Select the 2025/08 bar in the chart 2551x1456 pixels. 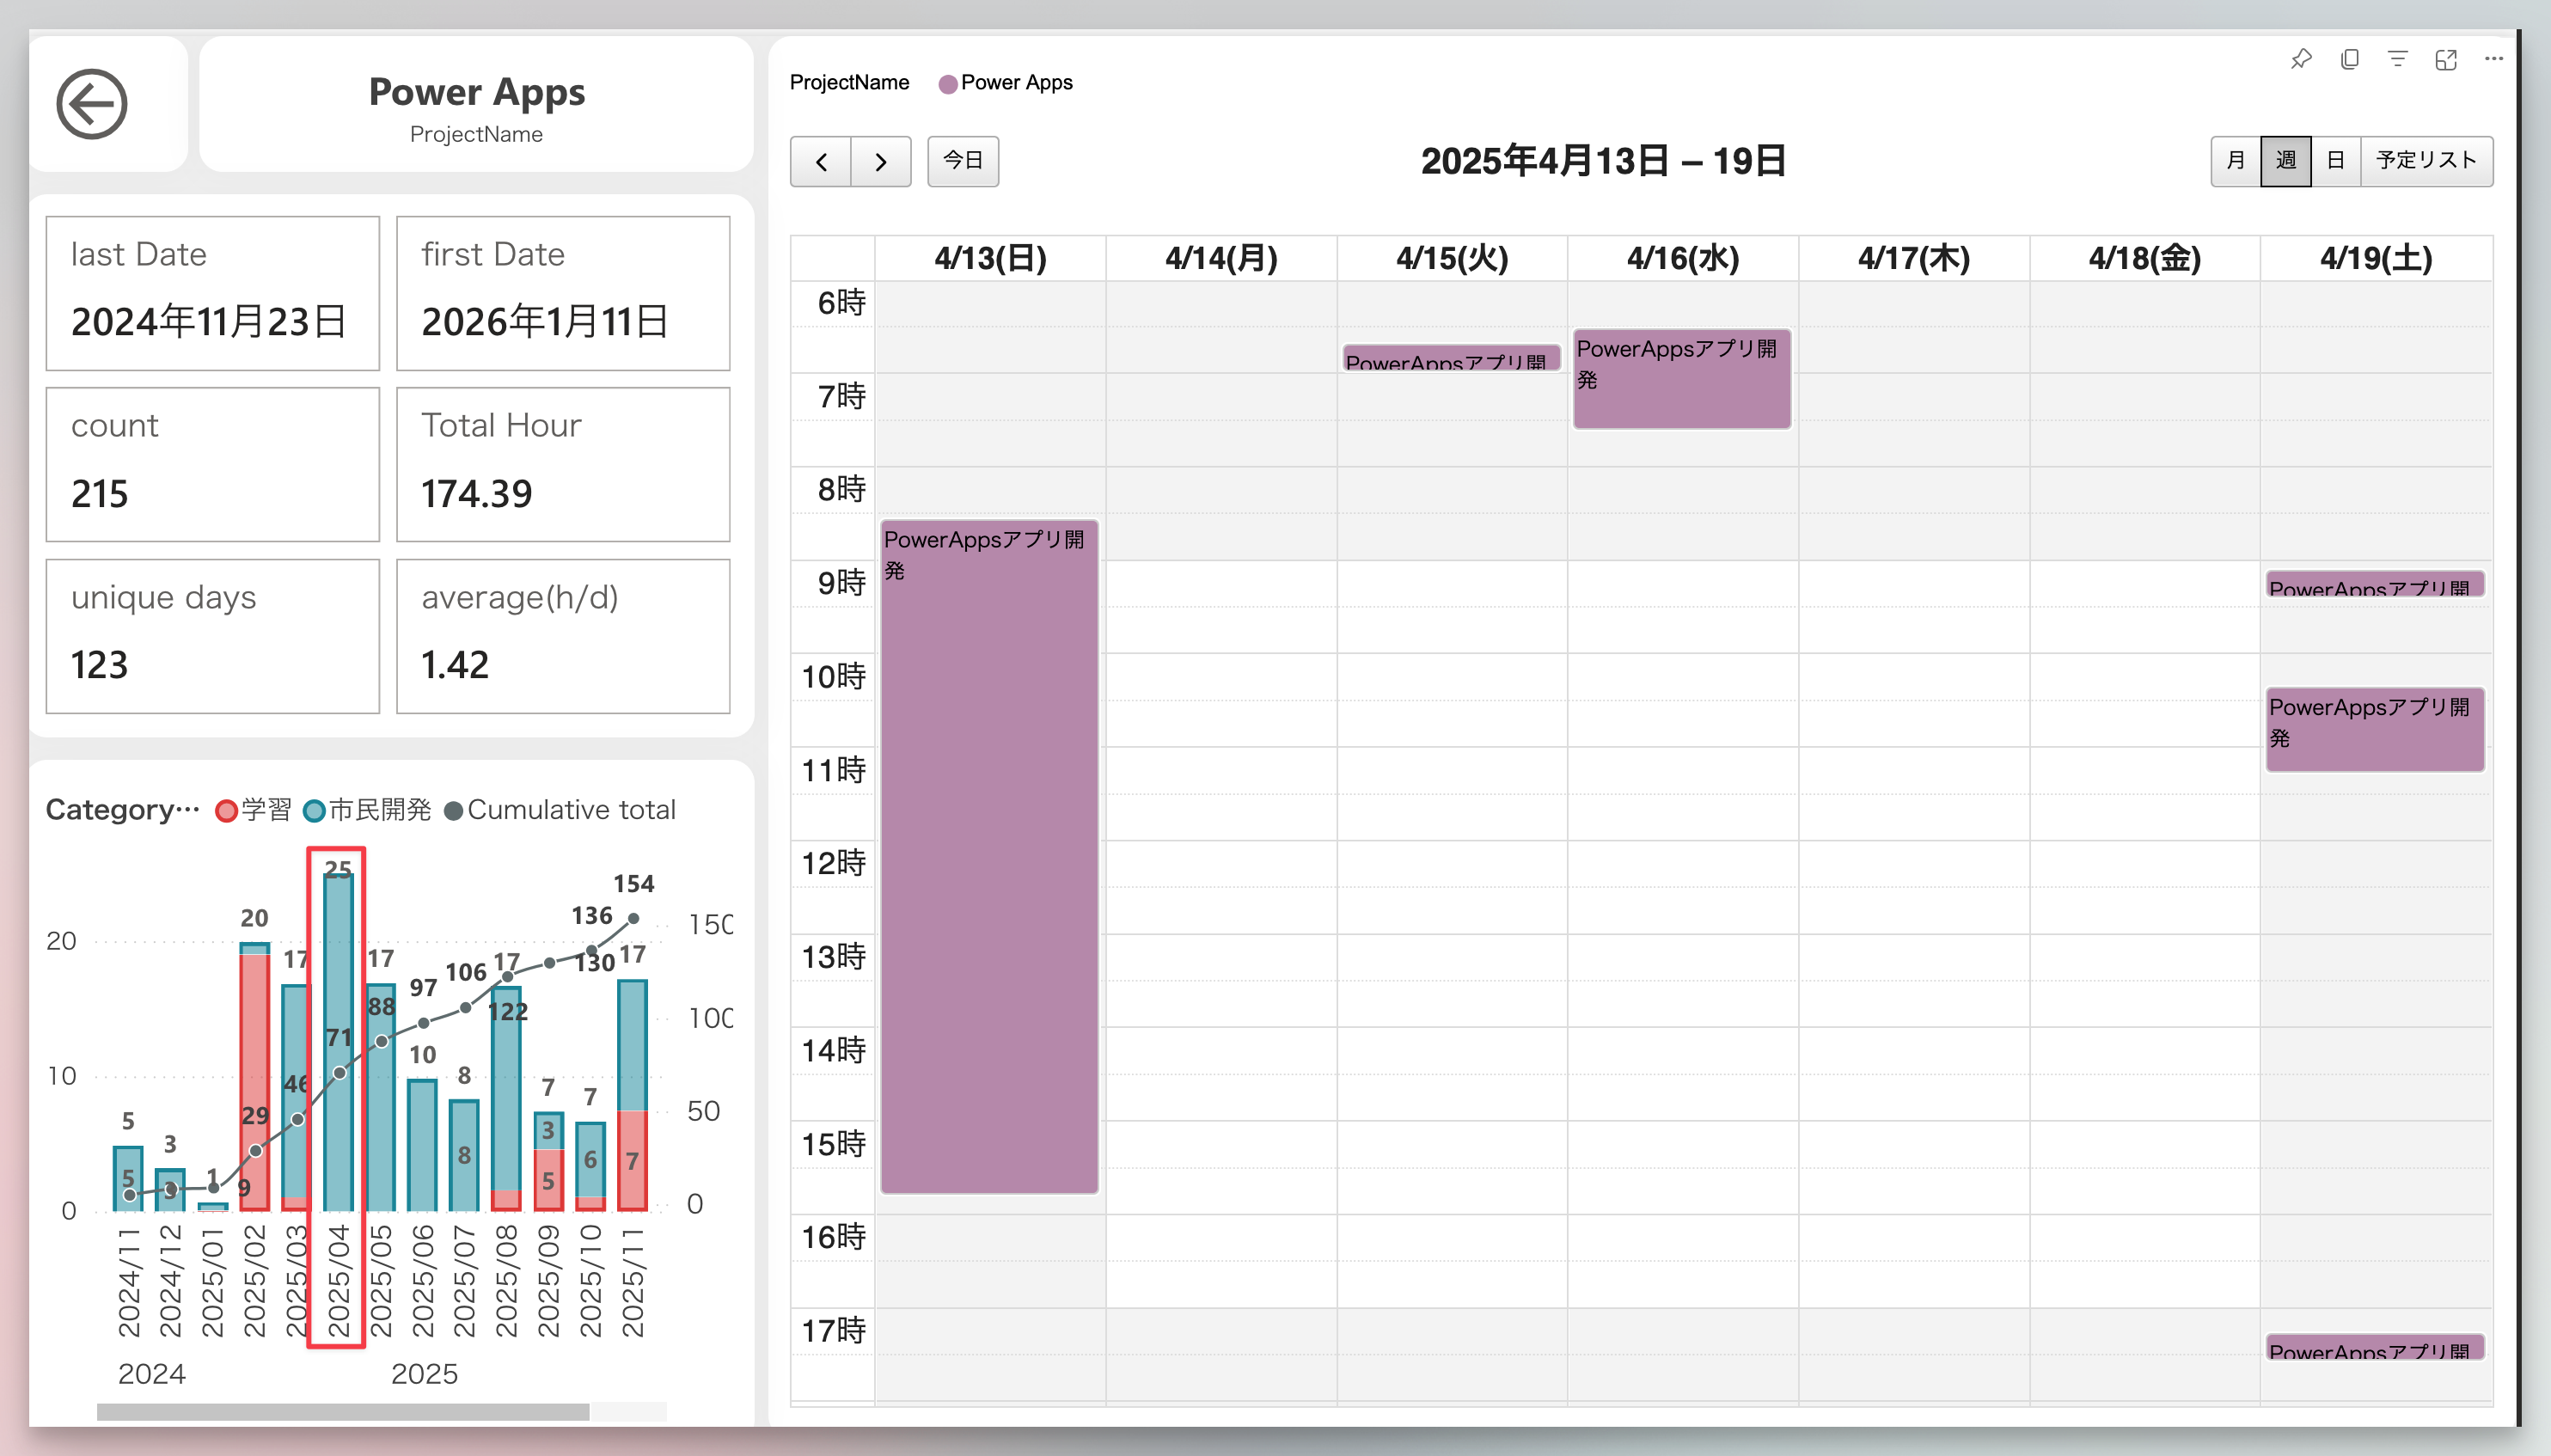click(x=506, y=1099)
